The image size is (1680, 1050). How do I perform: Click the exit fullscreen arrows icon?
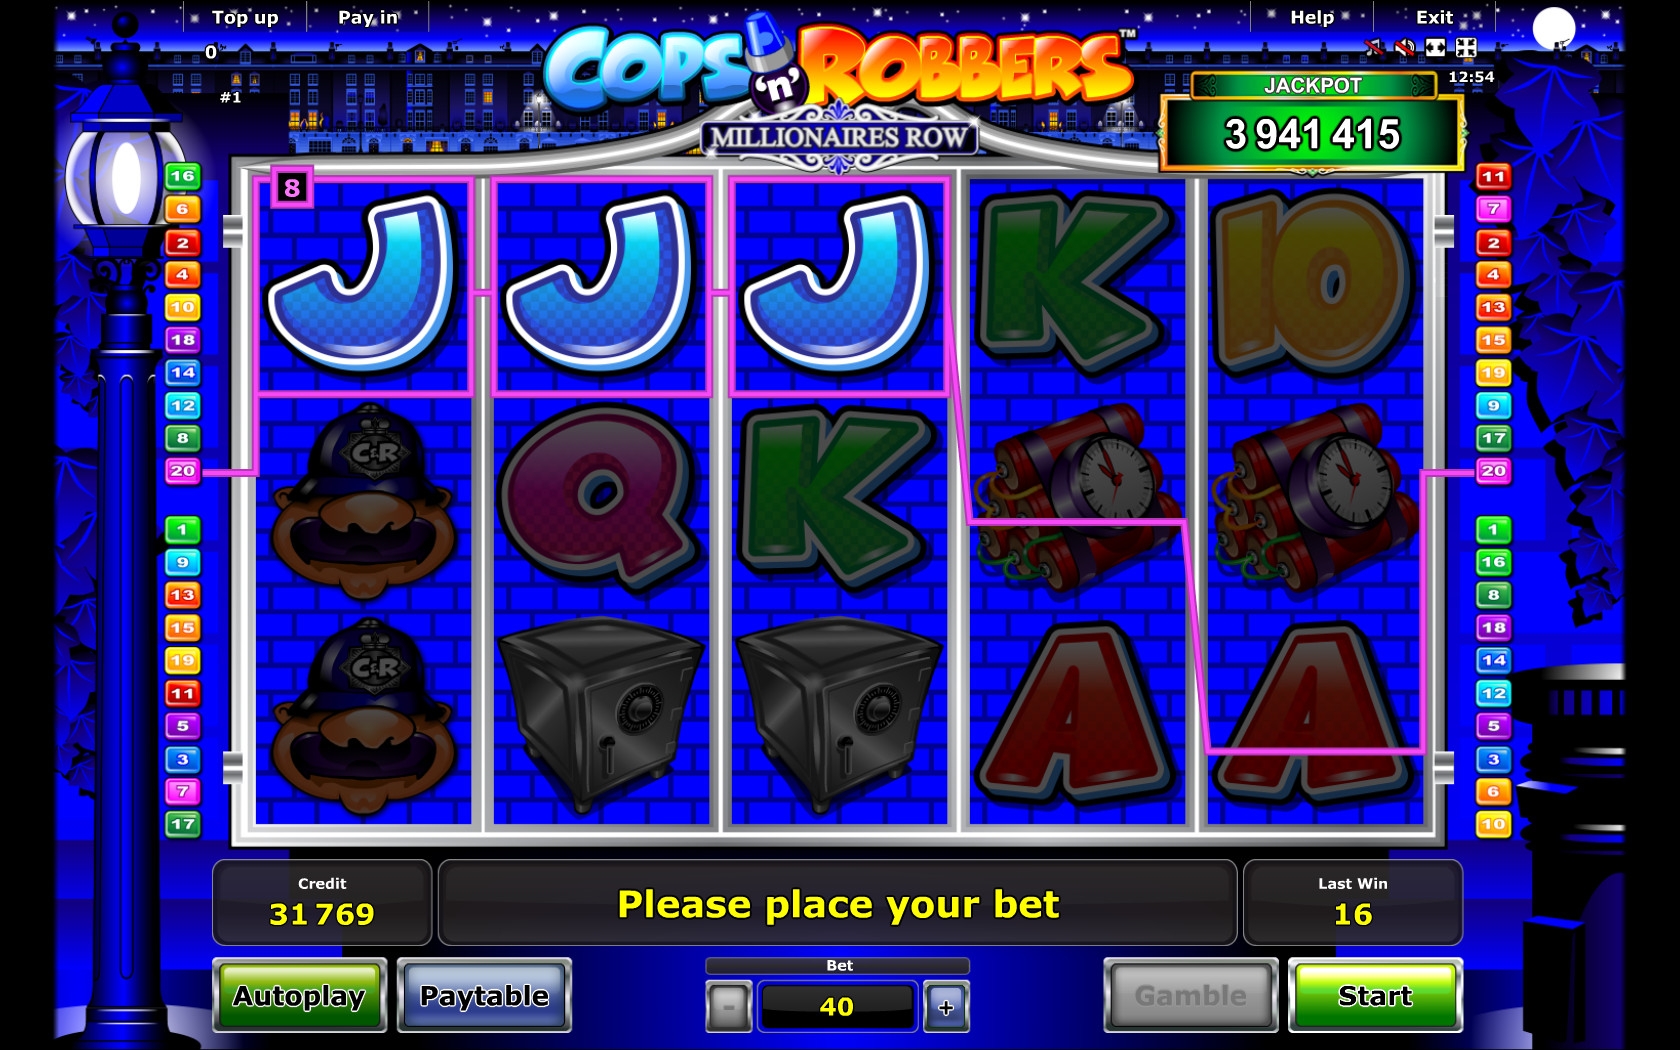[x=1466, y=47]
